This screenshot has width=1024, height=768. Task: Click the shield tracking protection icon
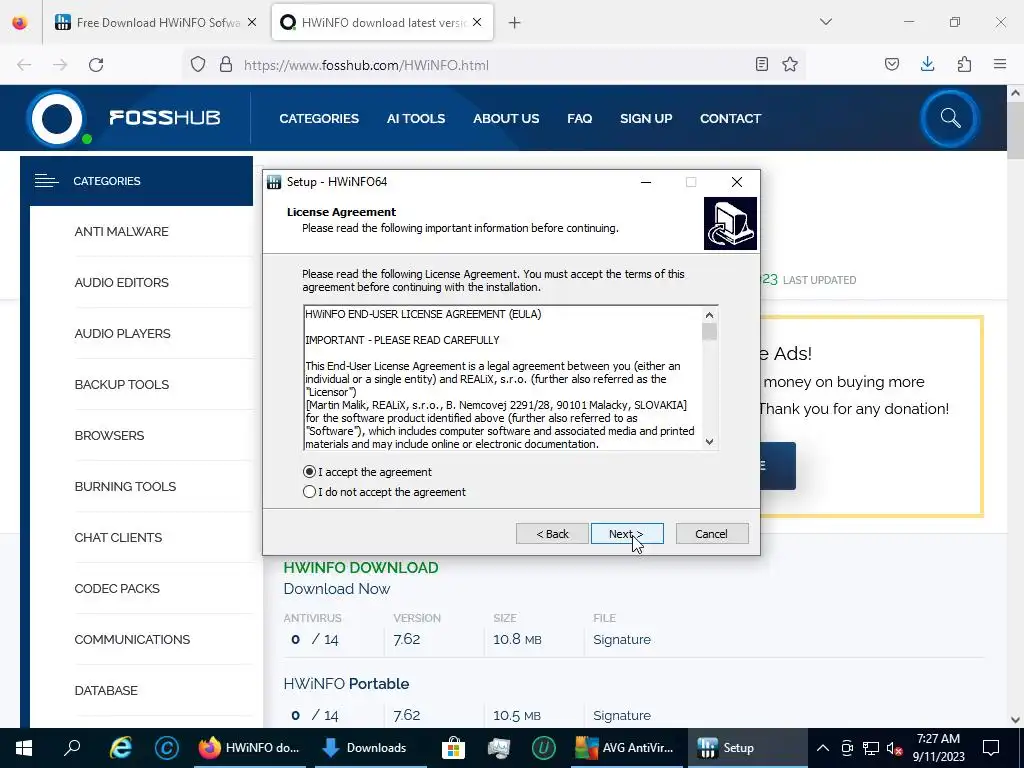198,65
